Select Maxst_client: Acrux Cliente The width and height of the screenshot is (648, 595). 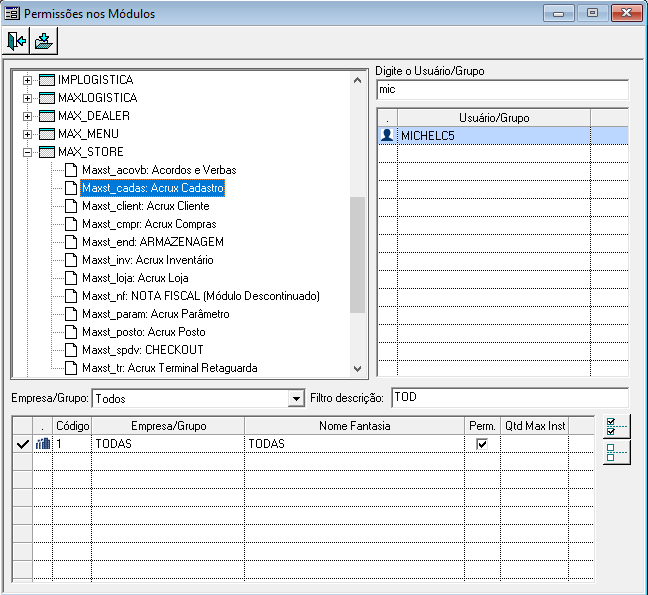point(145,206)
